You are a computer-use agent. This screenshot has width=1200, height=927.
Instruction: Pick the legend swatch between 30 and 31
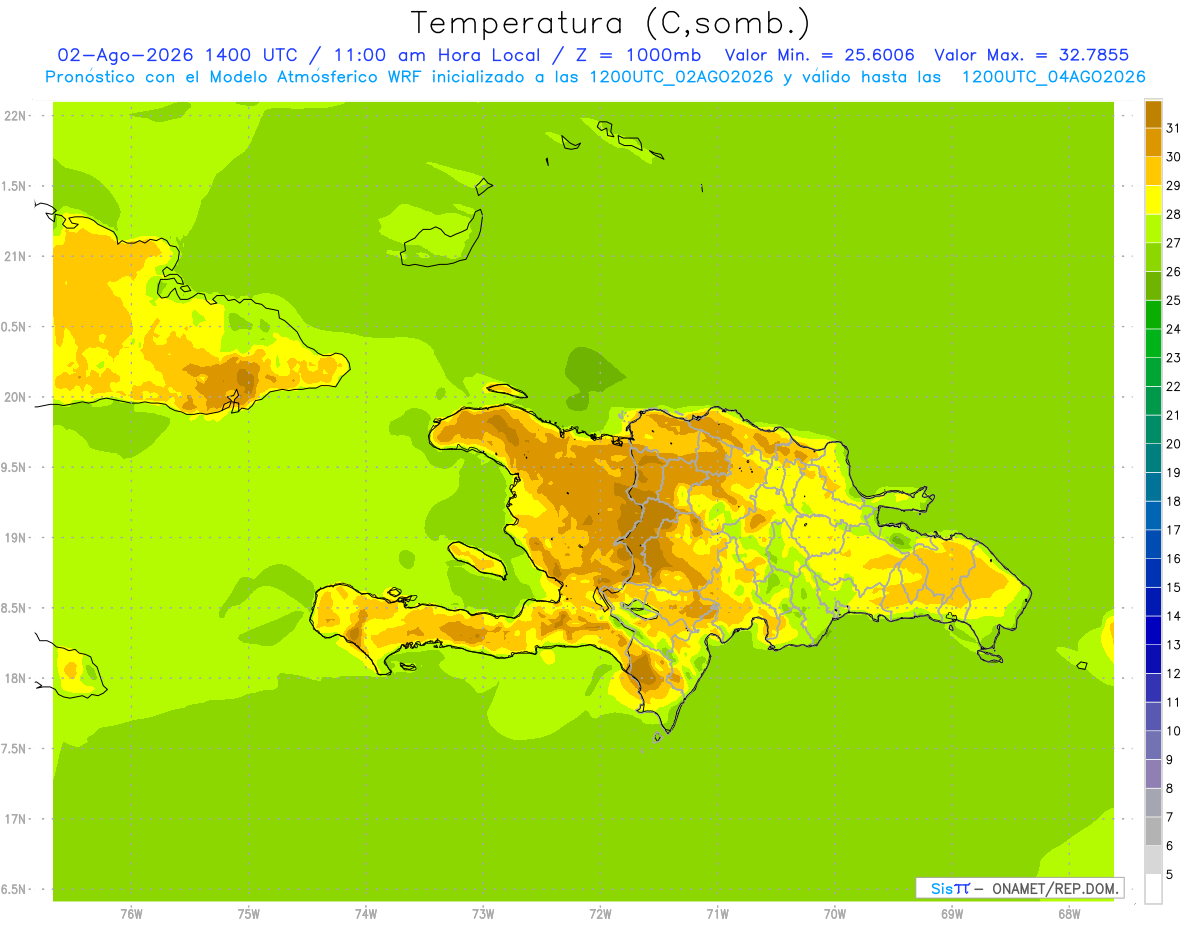[1153, 142]
